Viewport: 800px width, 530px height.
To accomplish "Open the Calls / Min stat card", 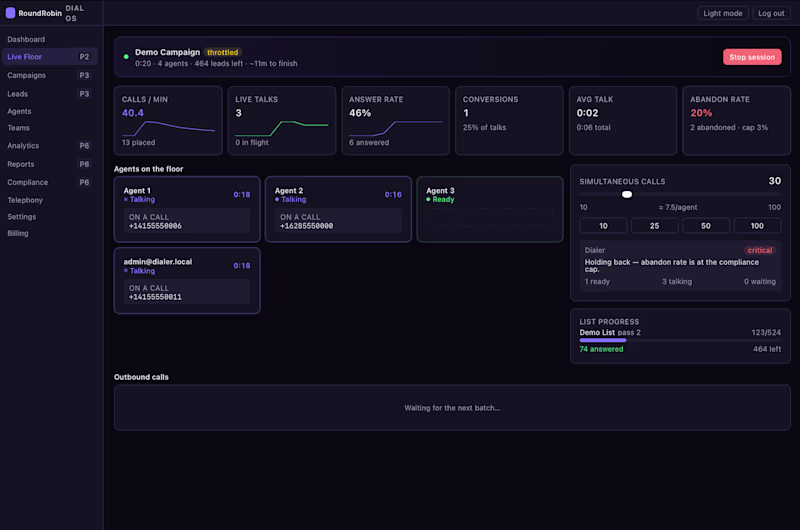I will coord(168,120).
